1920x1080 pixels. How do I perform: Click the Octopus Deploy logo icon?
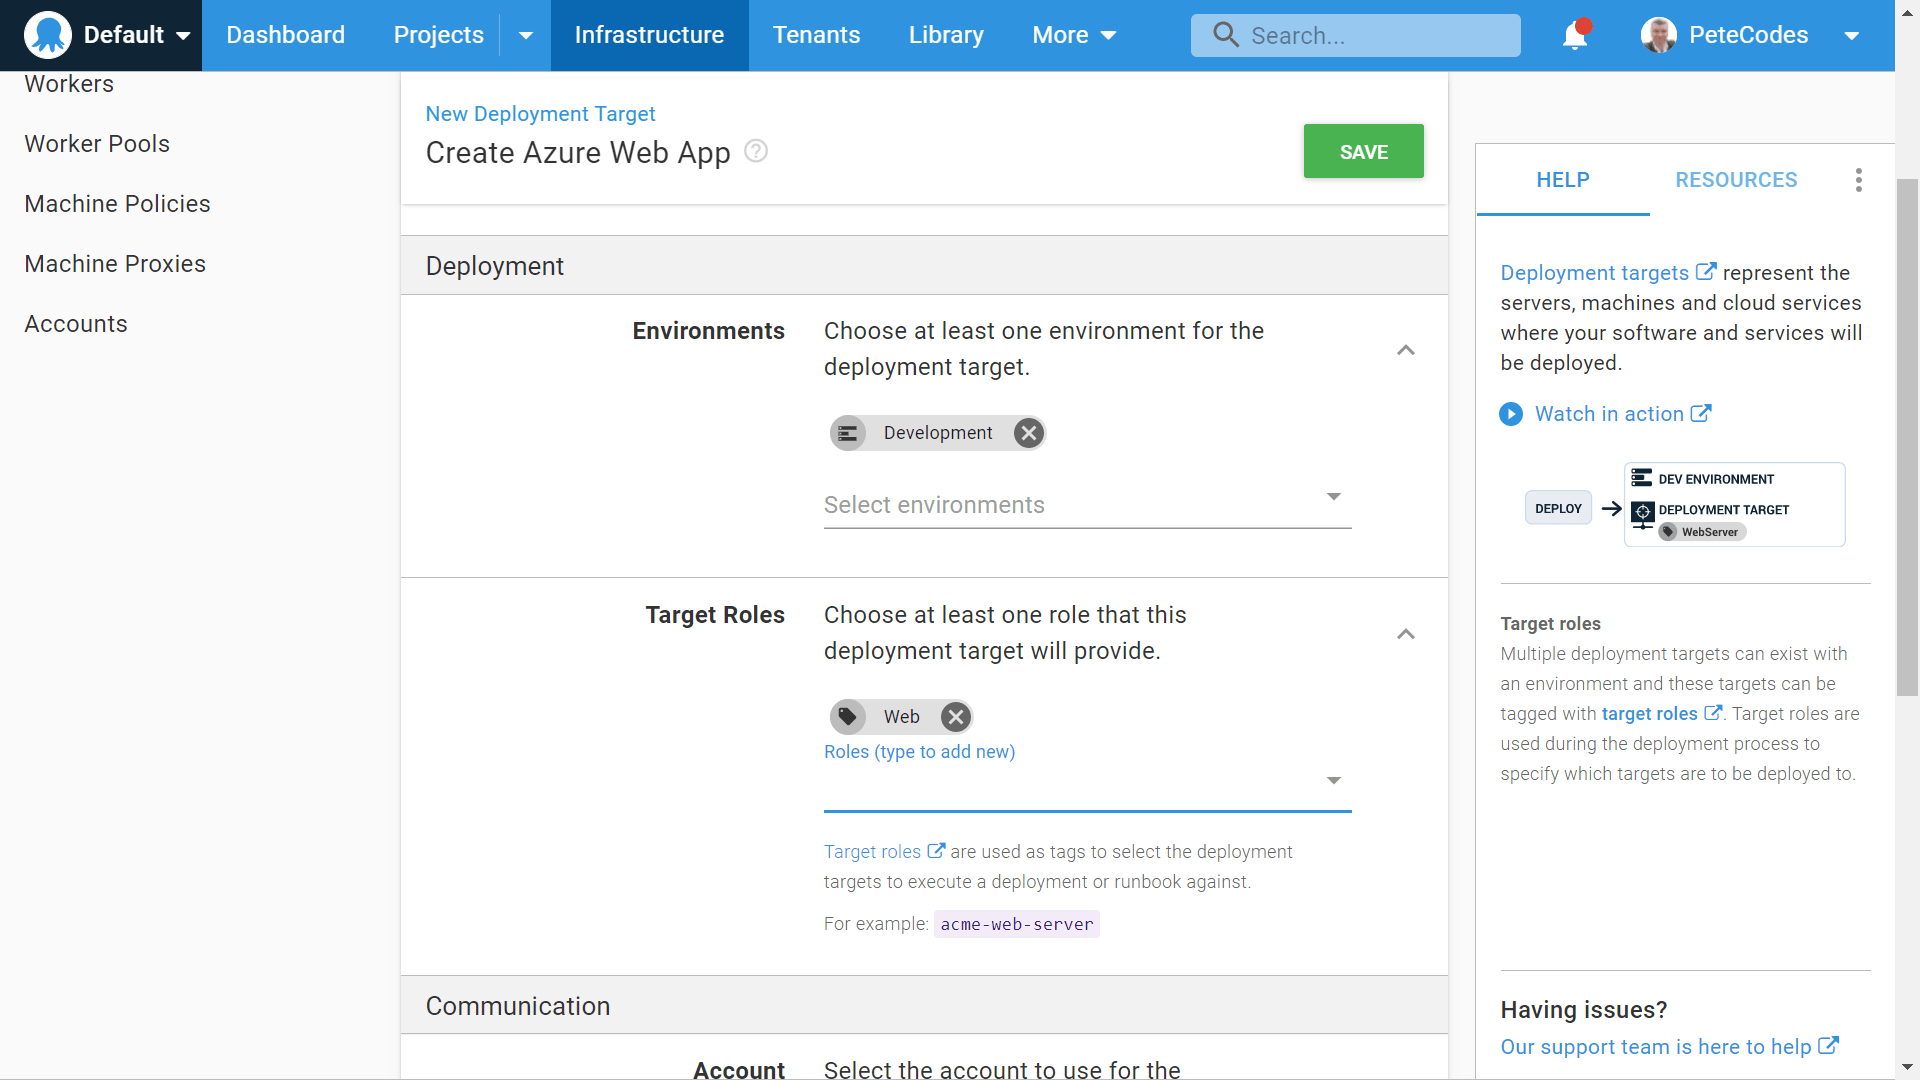(x=48, y=35)
